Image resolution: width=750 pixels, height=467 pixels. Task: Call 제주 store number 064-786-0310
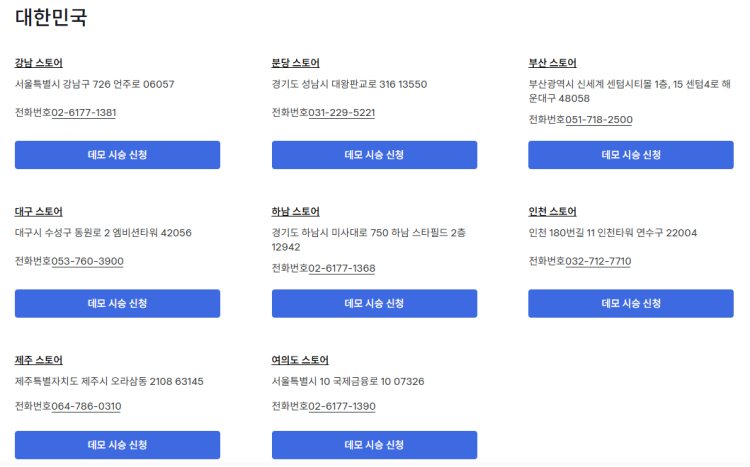pyautogui.click(x=86, y=407)
